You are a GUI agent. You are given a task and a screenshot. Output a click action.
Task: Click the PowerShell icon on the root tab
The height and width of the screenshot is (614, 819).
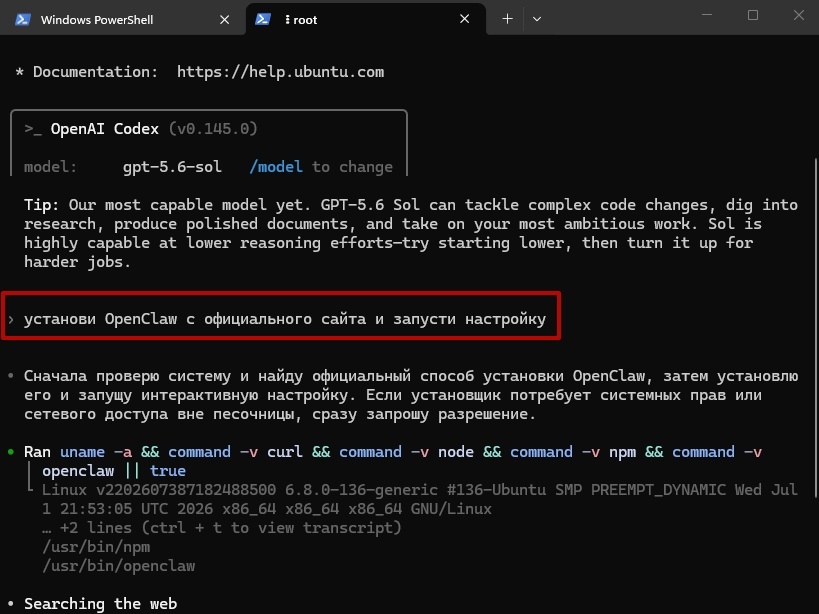(x=262, y=19)
